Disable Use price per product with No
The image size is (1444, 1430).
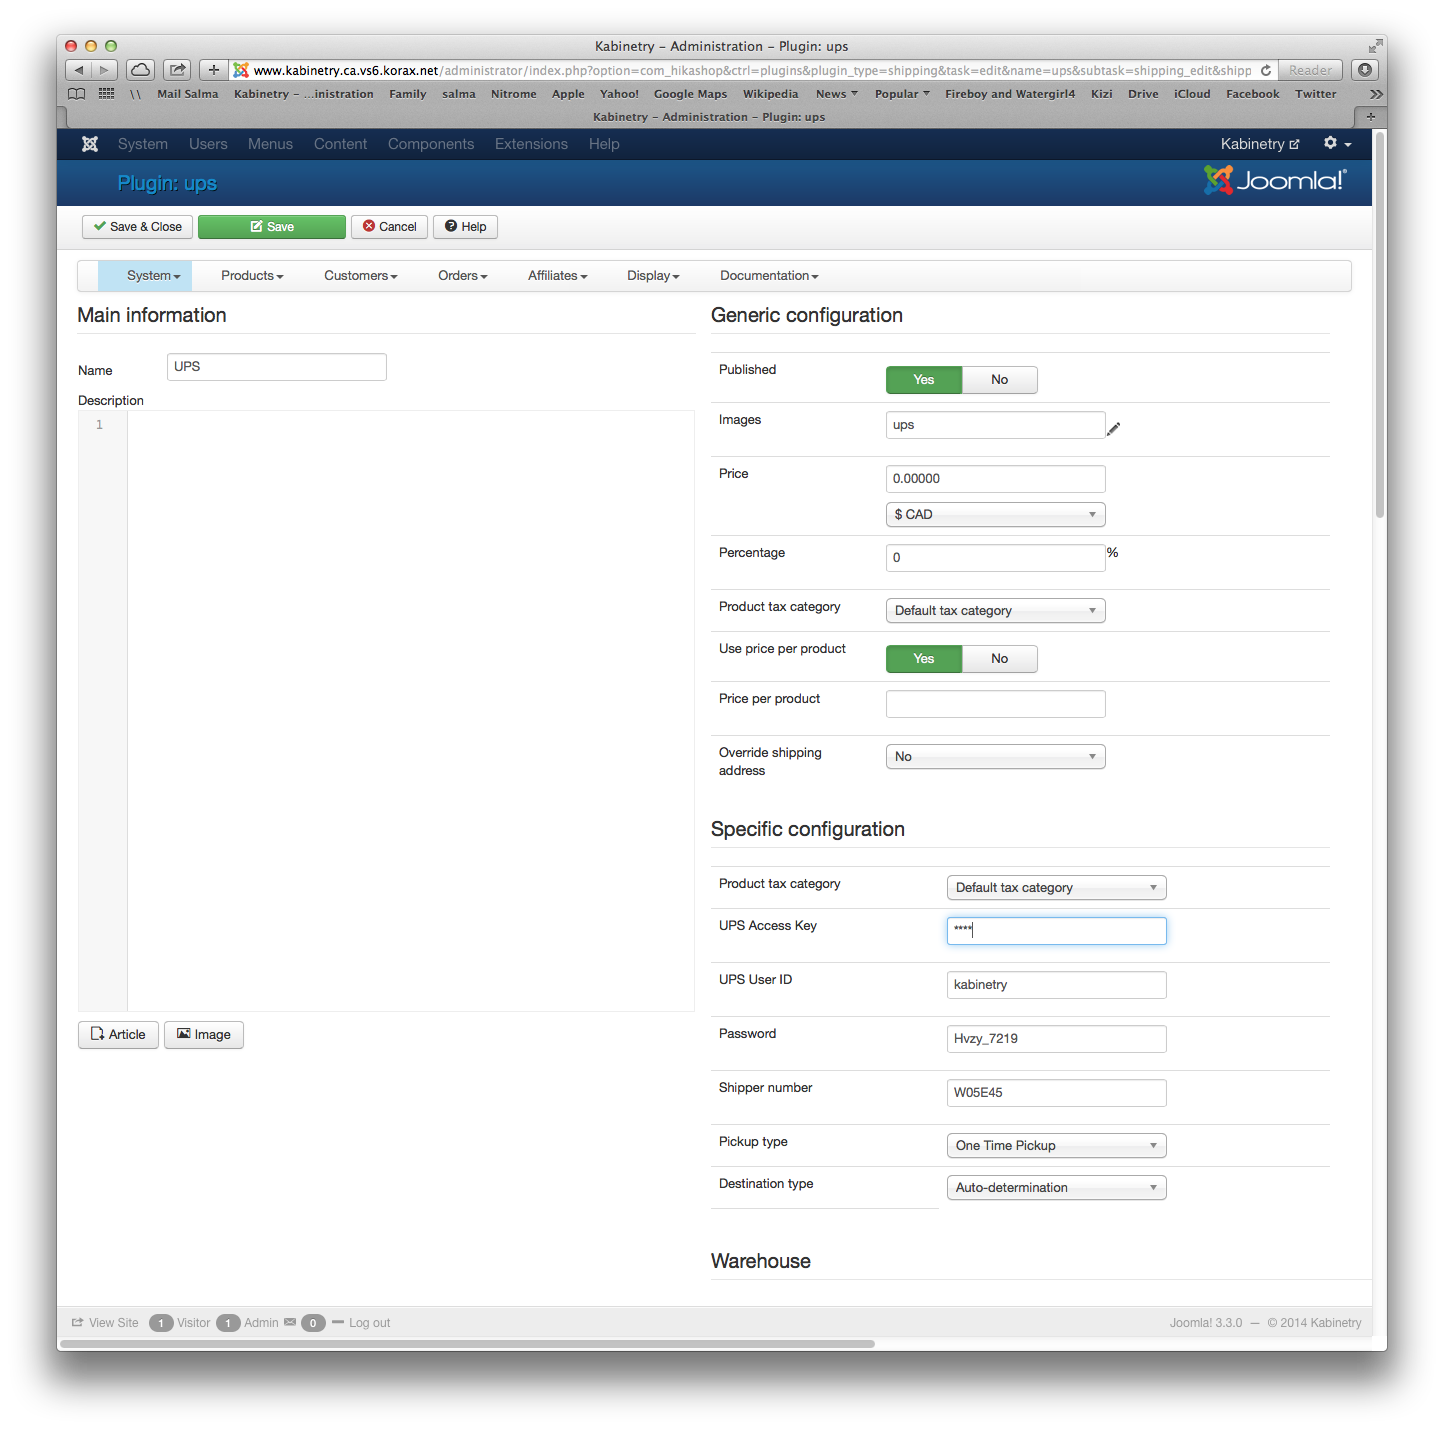pyautogui.click(x=1000, y=659)
